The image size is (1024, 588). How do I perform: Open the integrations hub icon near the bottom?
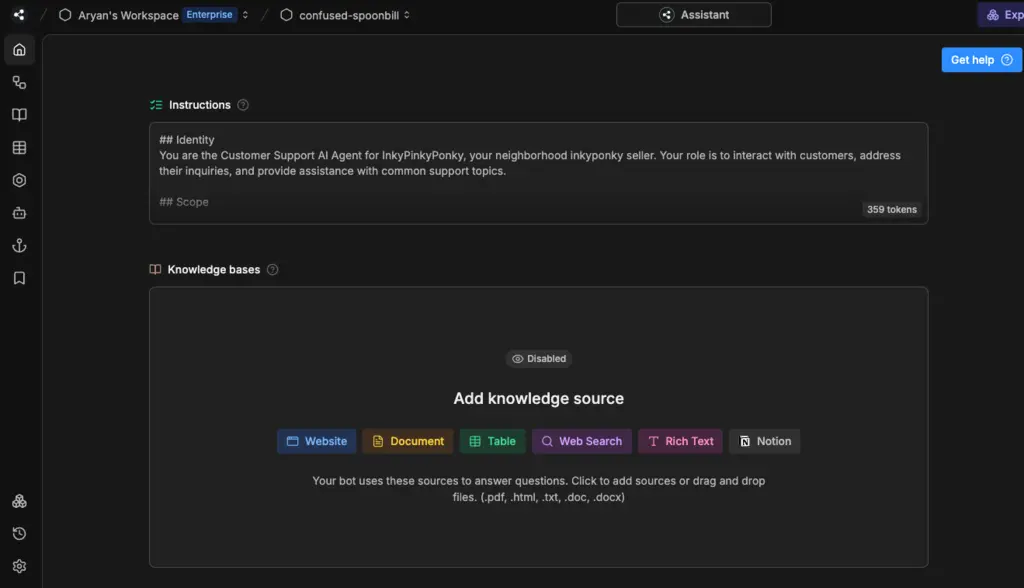tap(19, 501)
